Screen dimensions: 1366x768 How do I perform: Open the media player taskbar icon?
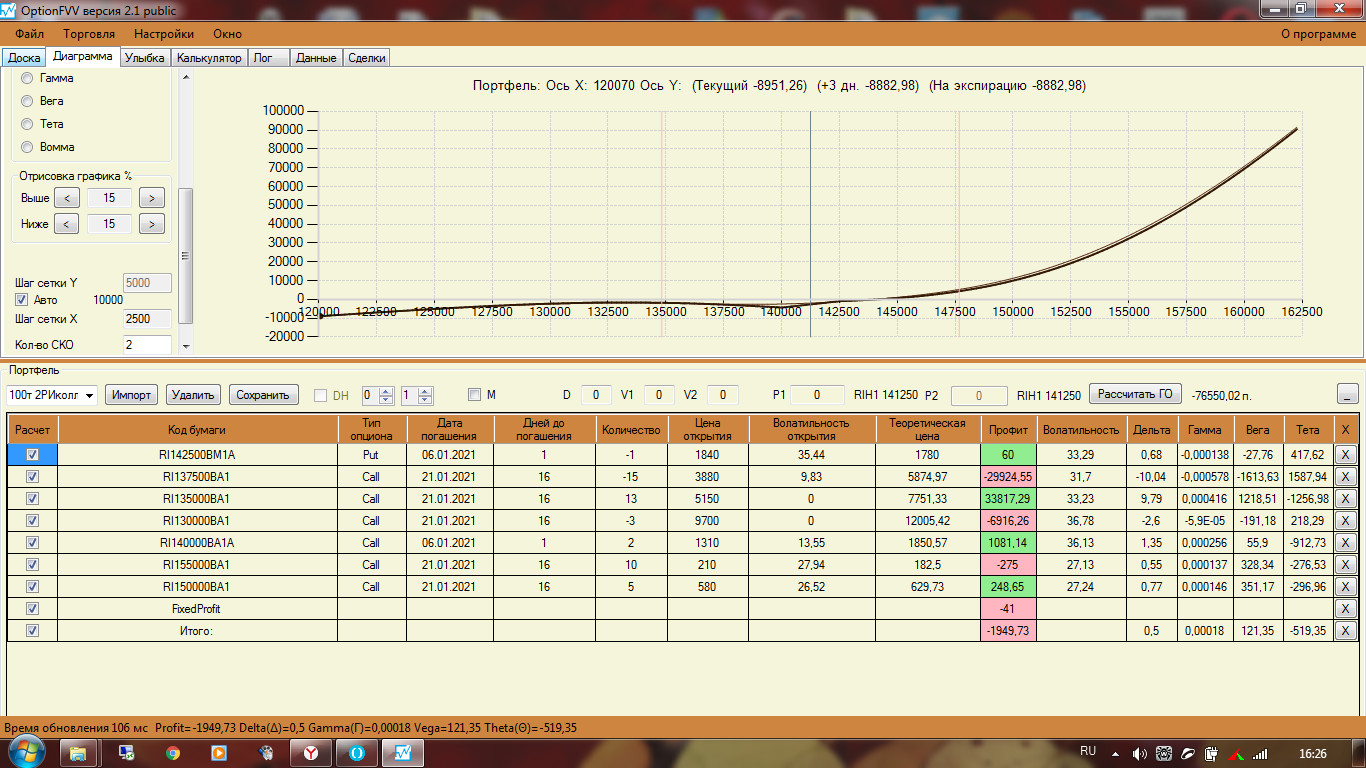click(x=218, y=752)
